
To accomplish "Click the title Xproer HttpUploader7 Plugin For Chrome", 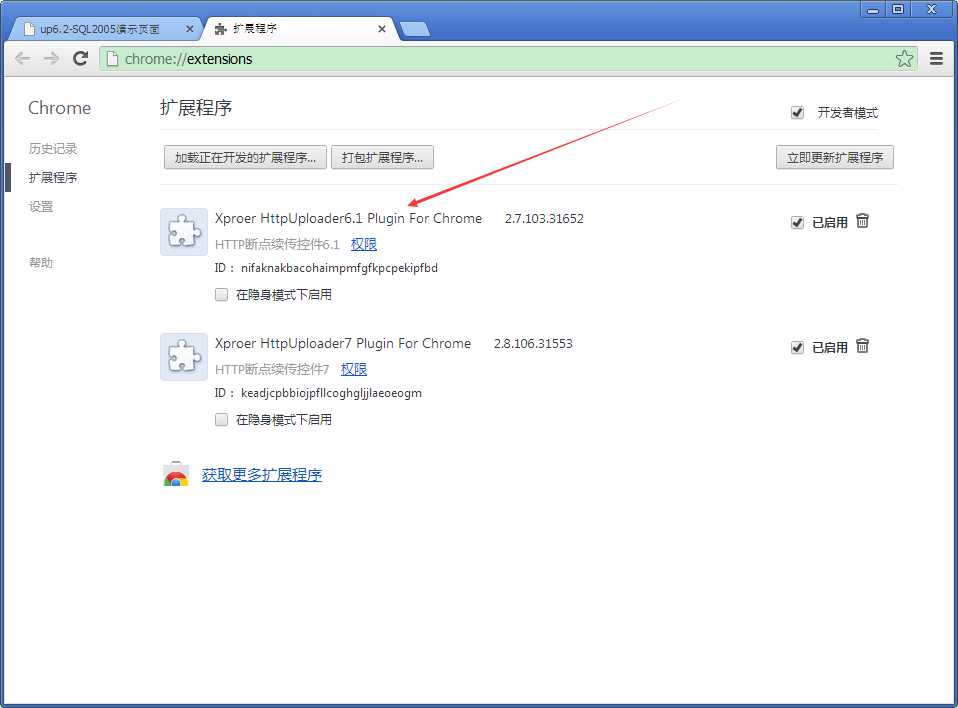I will pos(343,343).
